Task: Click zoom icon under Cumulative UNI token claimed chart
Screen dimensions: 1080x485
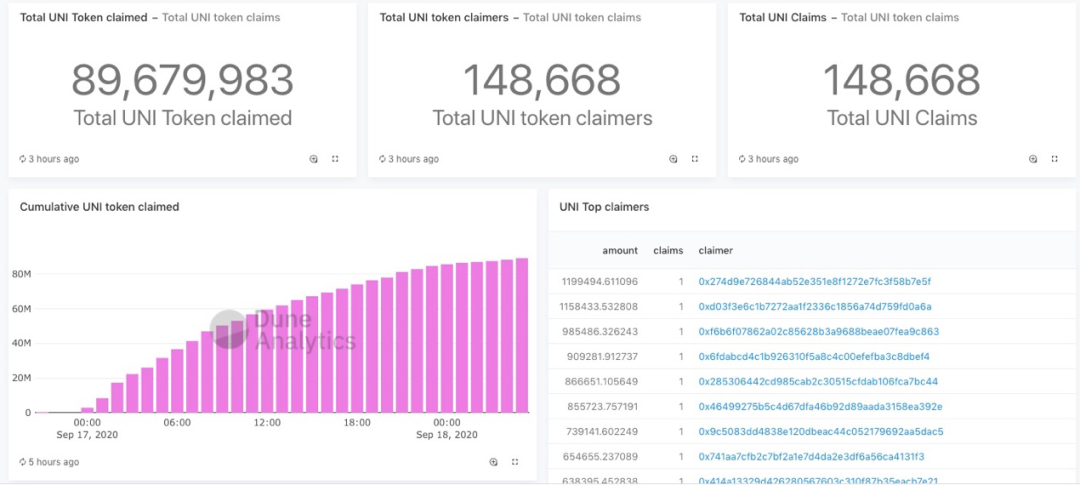Action: pyautogui.click(x=493, y=462)
